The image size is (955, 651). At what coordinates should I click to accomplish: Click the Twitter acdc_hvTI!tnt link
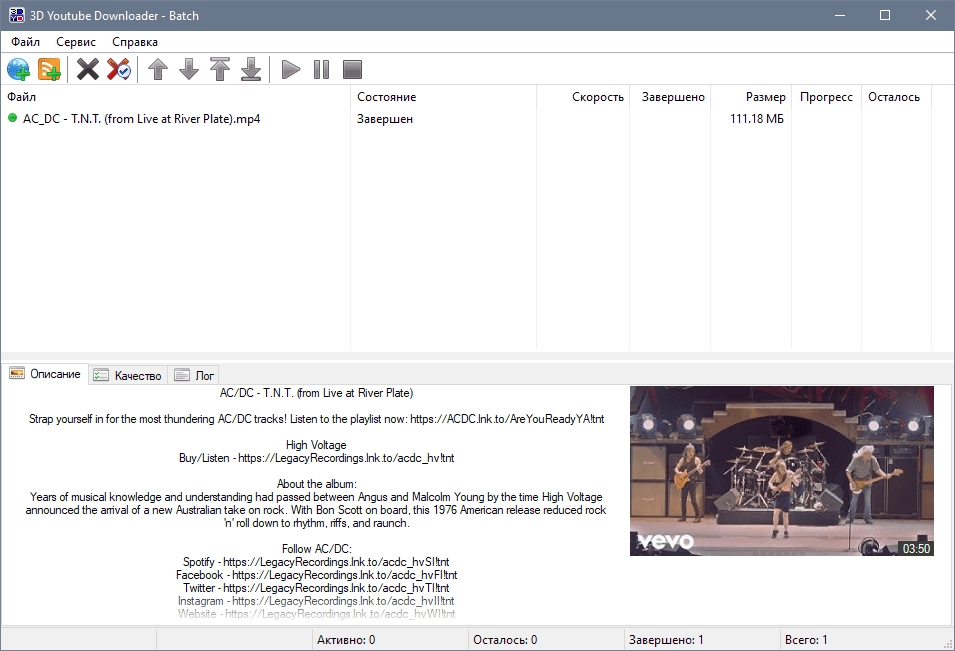(336, 588)
